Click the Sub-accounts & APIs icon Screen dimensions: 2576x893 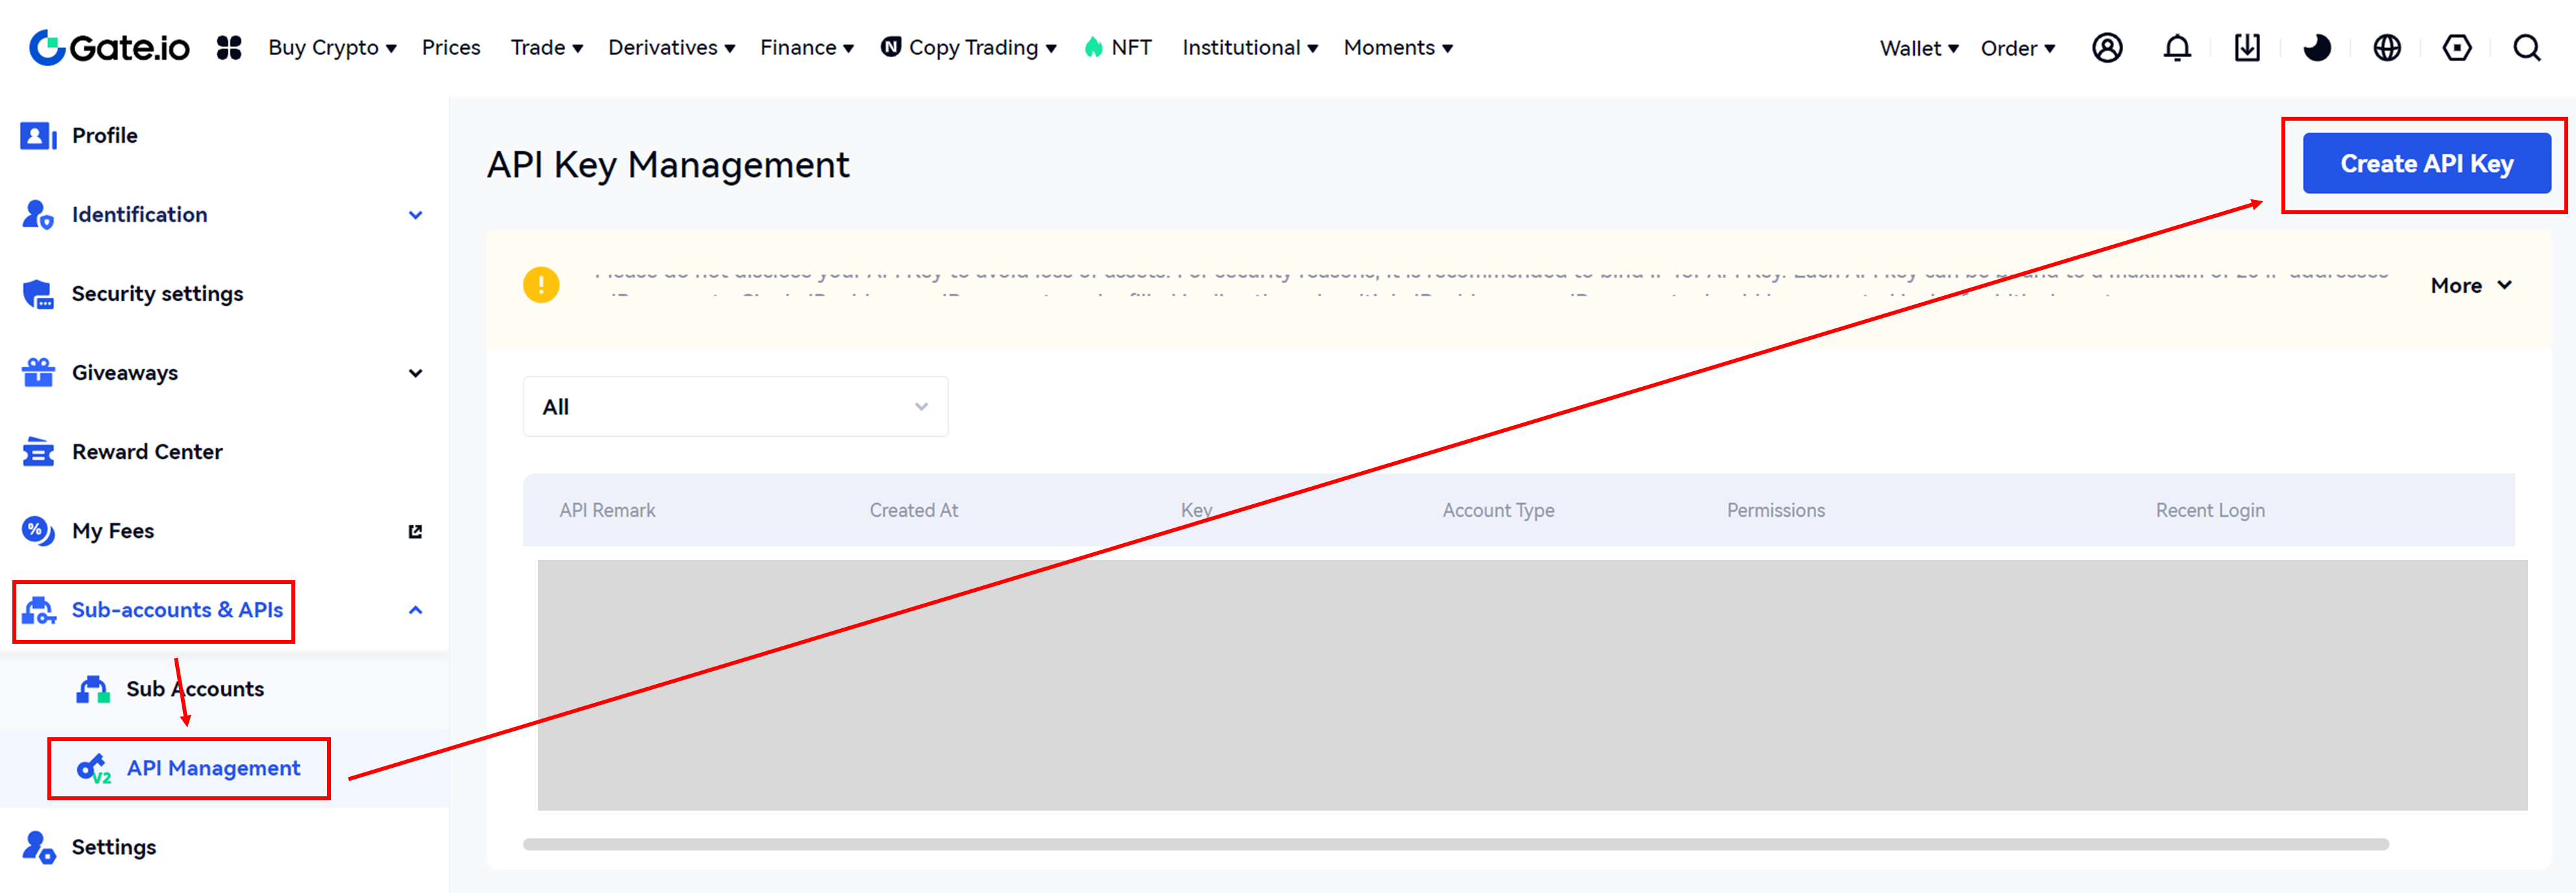point(40,610)
